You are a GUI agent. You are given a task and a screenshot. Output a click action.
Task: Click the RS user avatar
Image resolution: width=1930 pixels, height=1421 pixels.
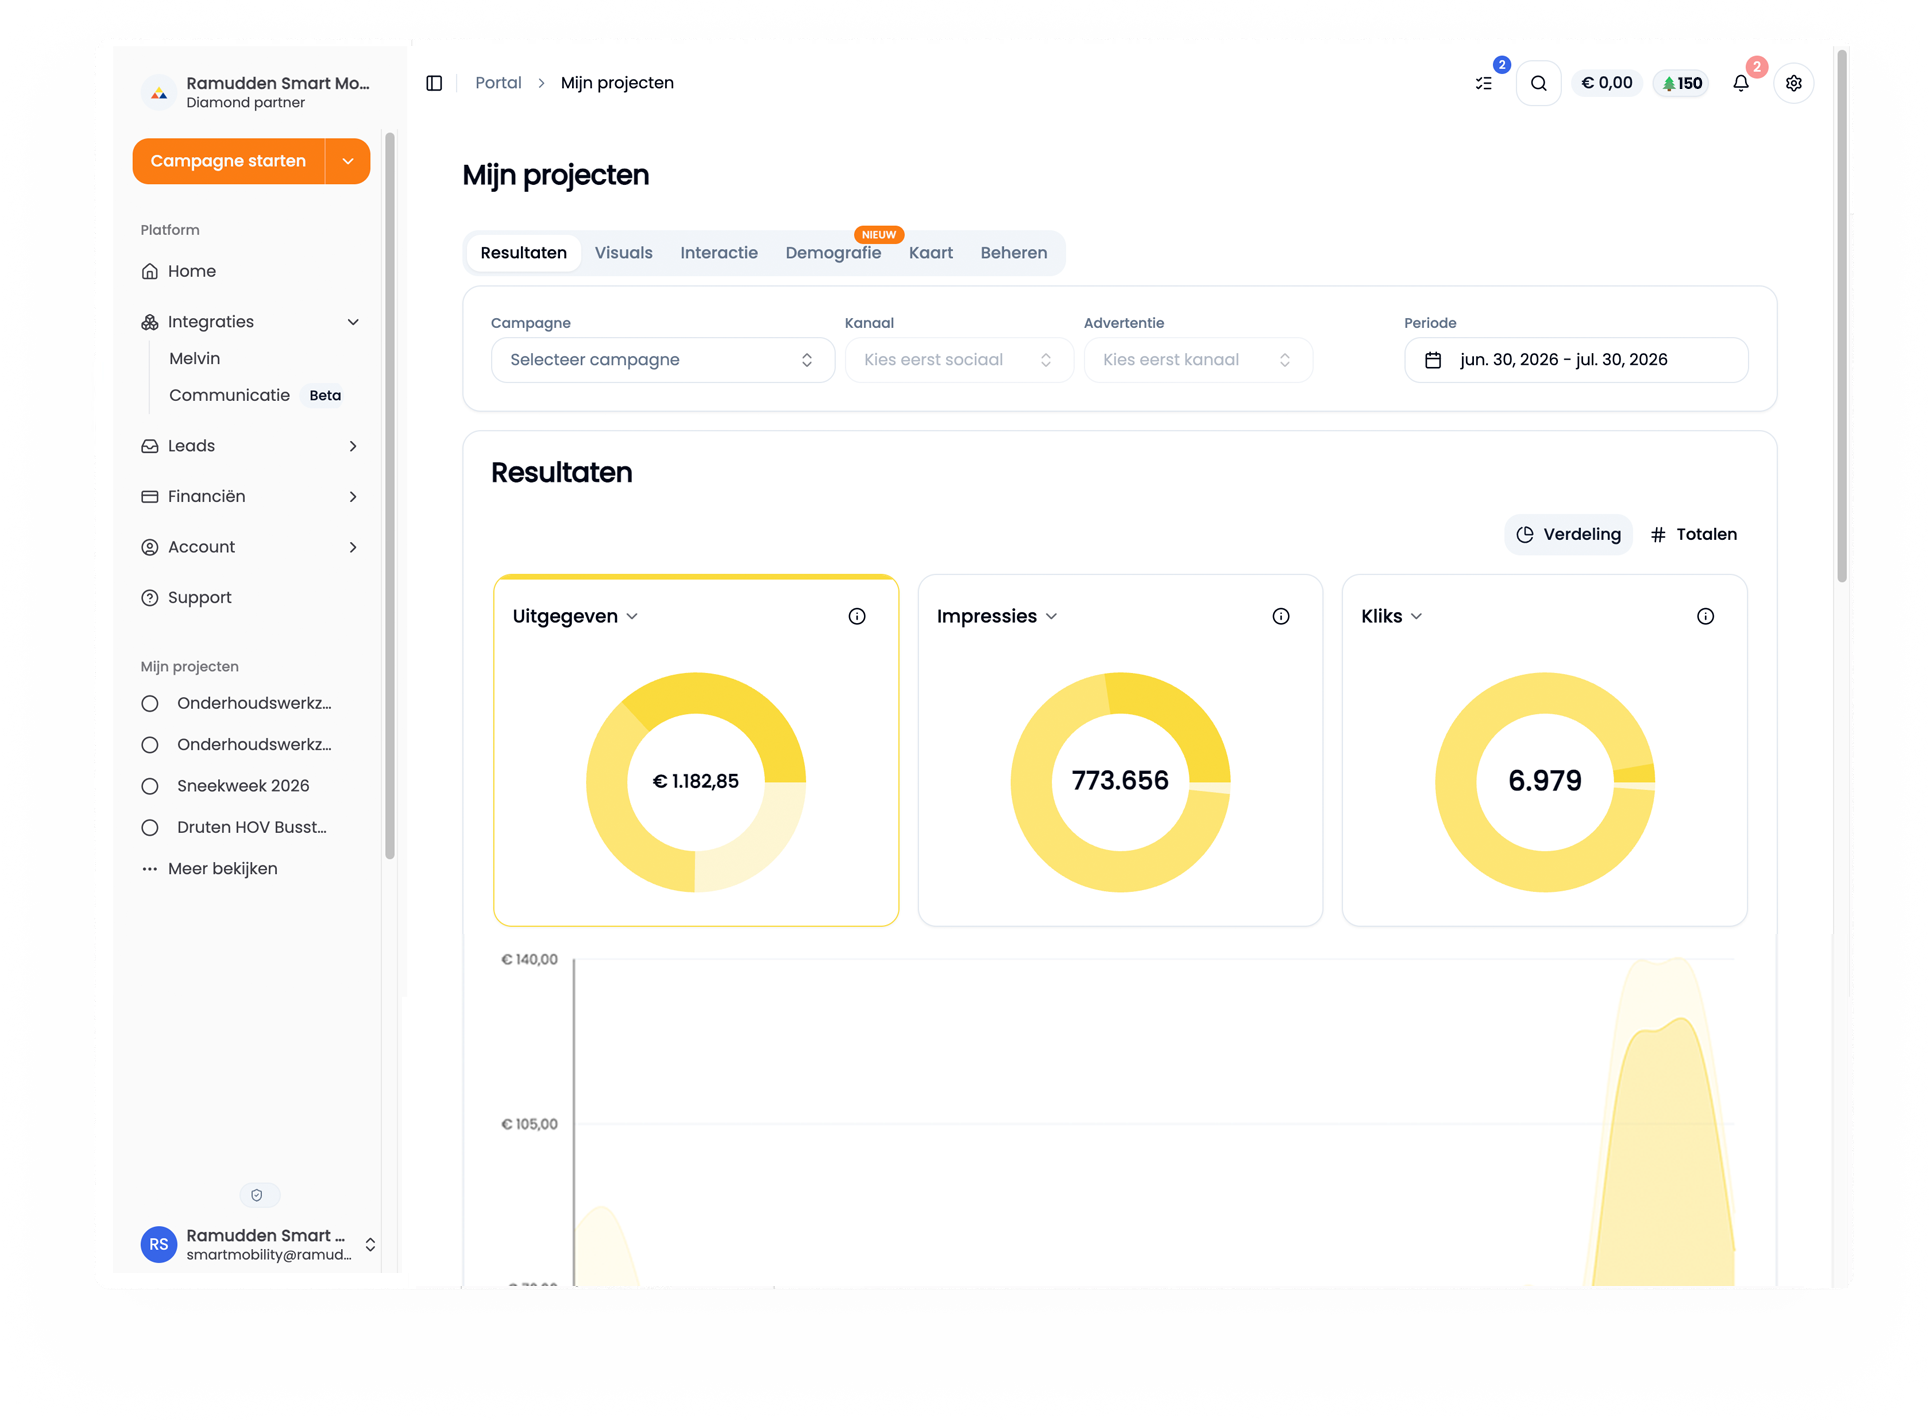pos(159,1244)
